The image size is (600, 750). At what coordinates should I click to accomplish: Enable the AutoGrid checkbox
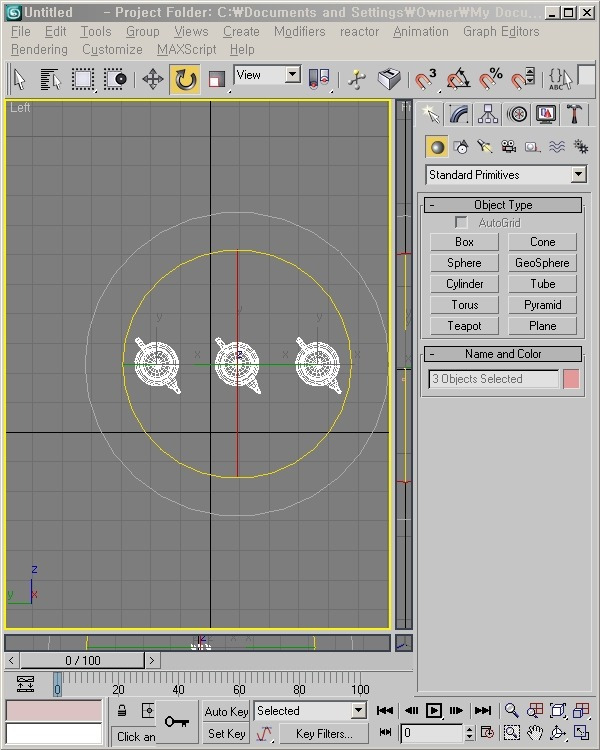point(461,223)
